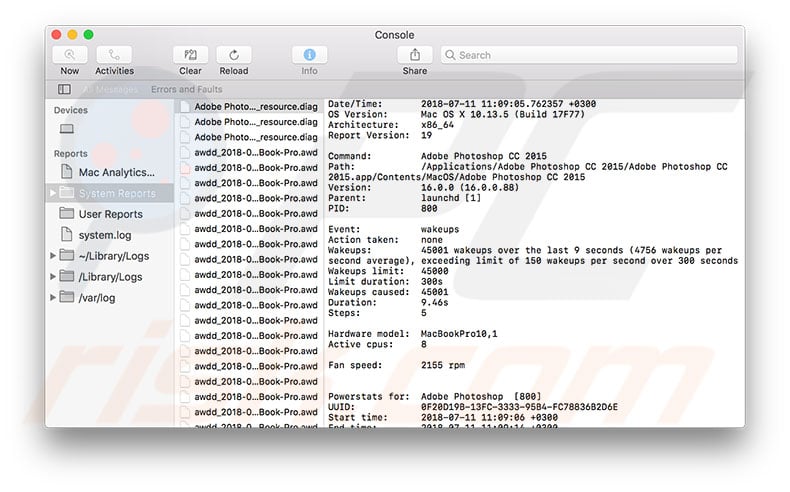Select the first Adobe Photoshop resource.diag report

(256, 106)
